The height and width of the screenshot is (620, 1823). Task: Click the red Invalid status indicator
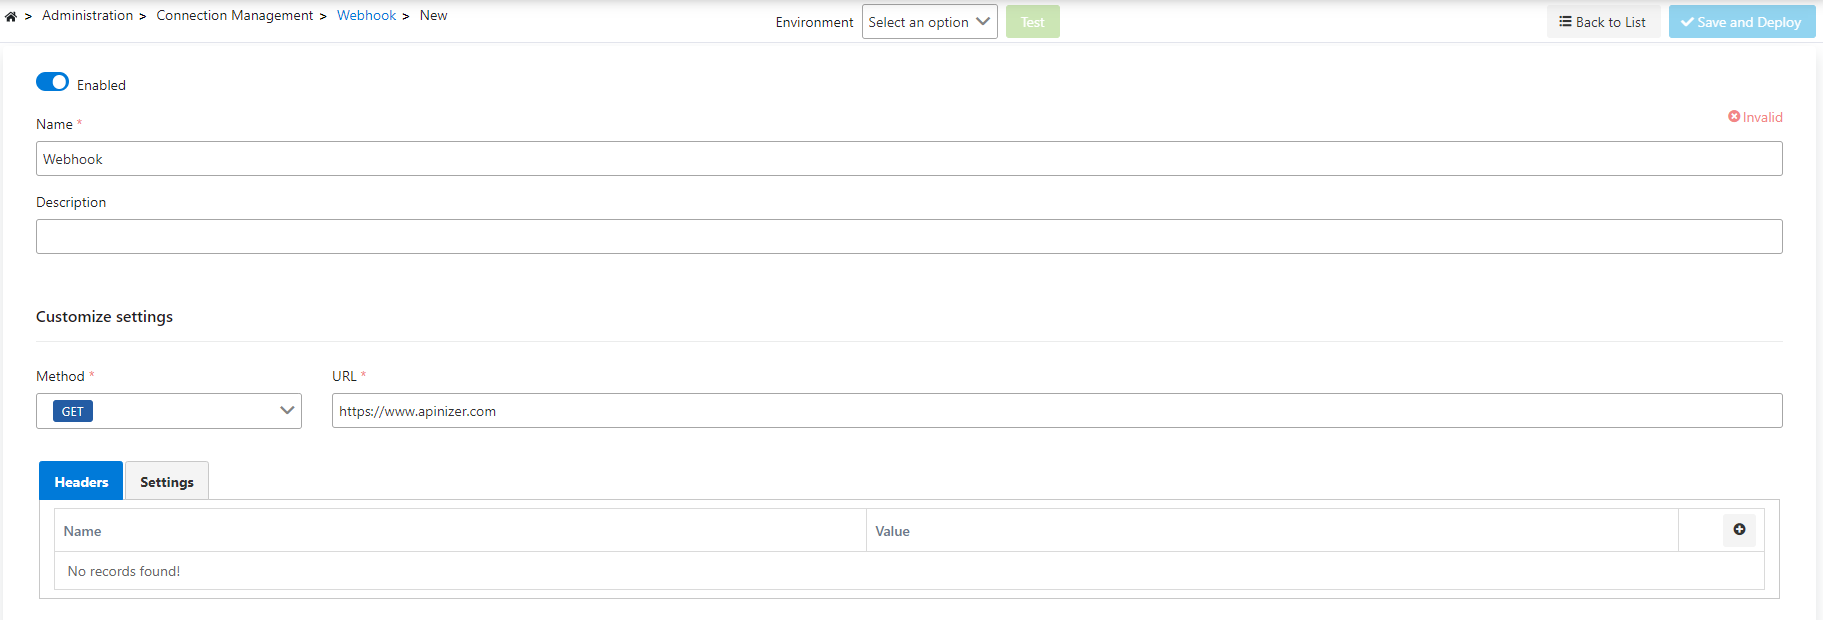coord(1755,117)
